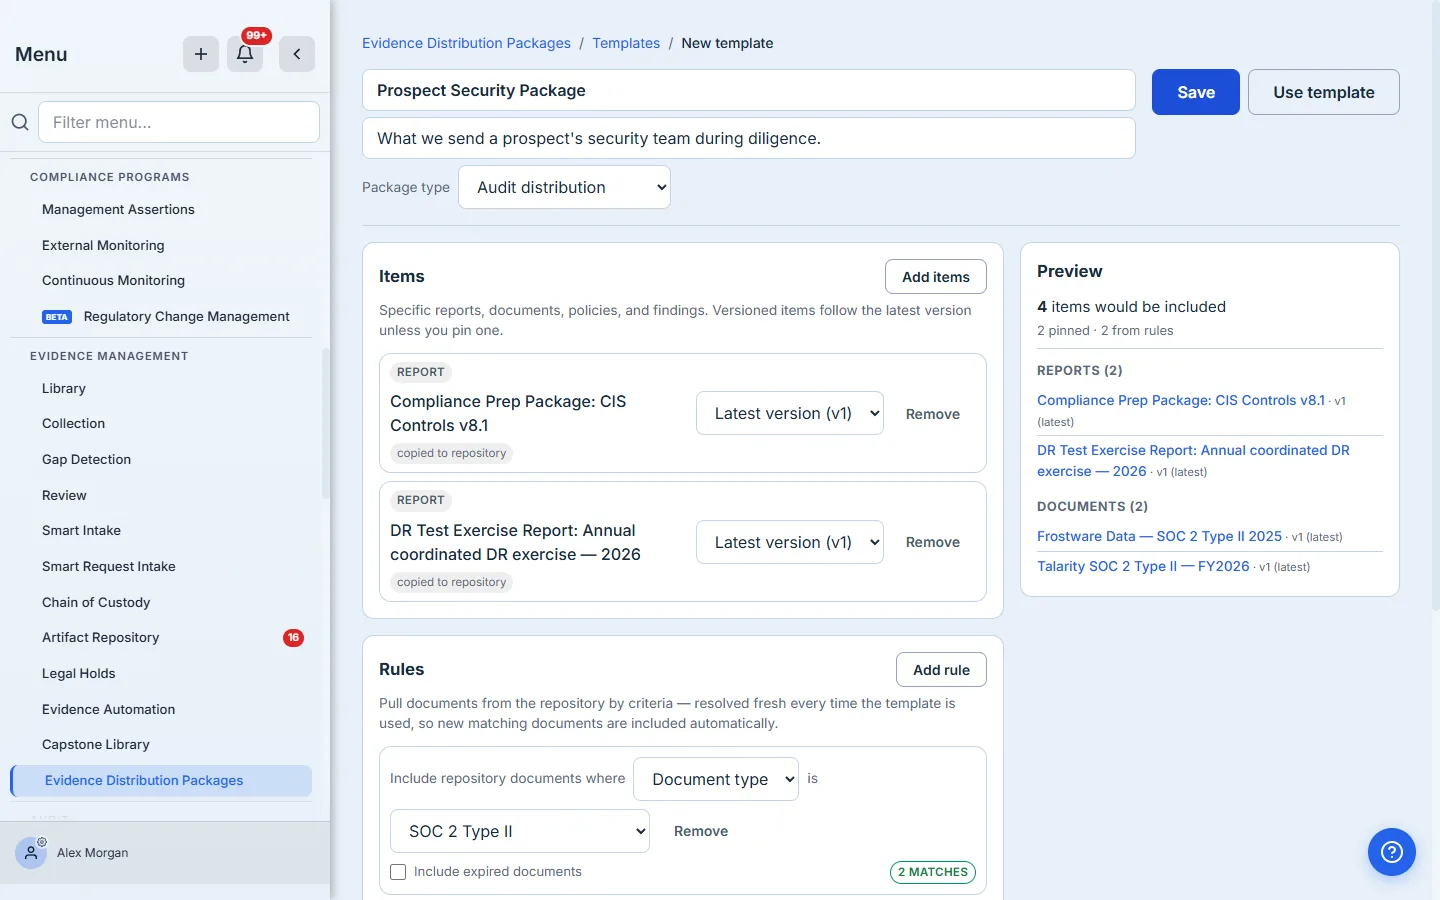Open Chain of Custody
Image resolution: width=1440 pixels, height=900 pixels.
96,603
